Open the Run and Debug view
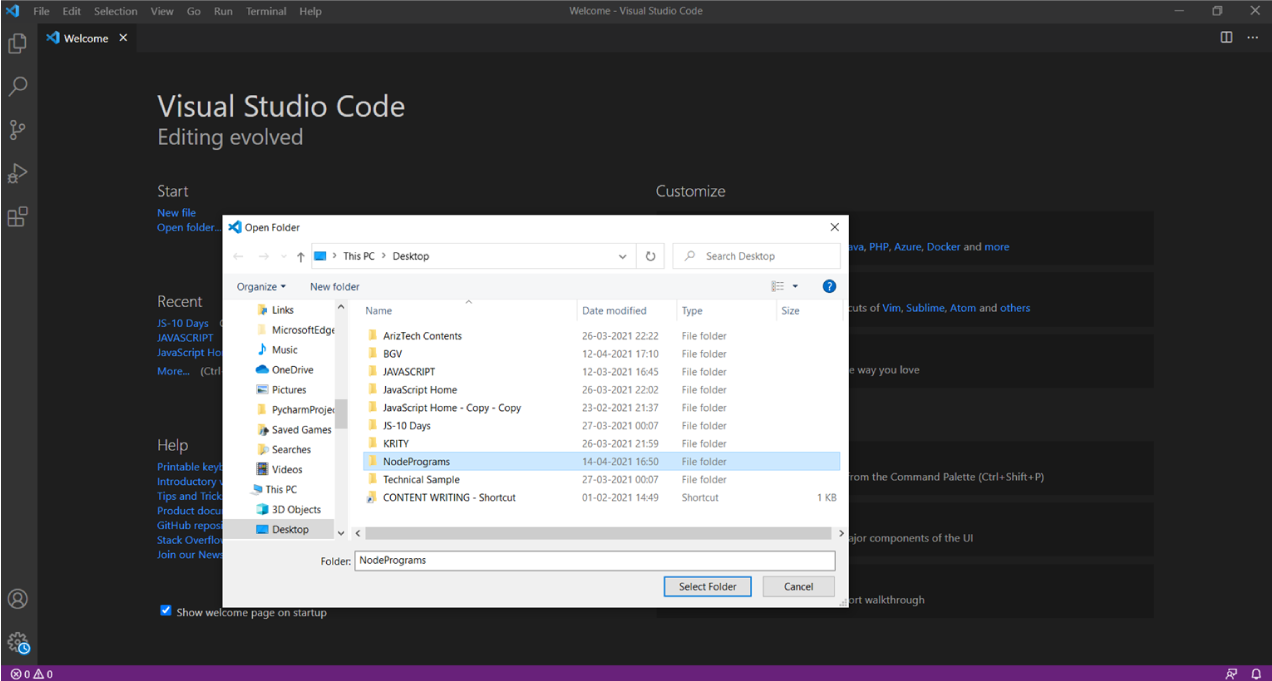 (18, 173)
